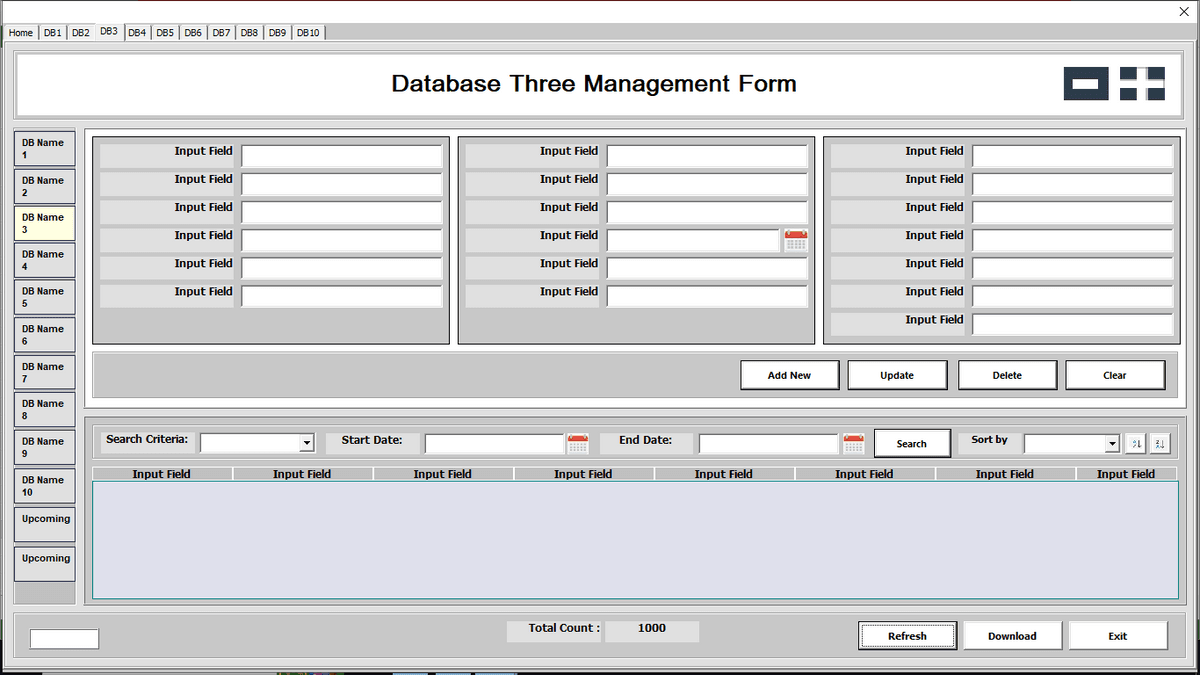Expand the Search Criteria dropdown
The image size is (1200, 675).
pos(307,443)
